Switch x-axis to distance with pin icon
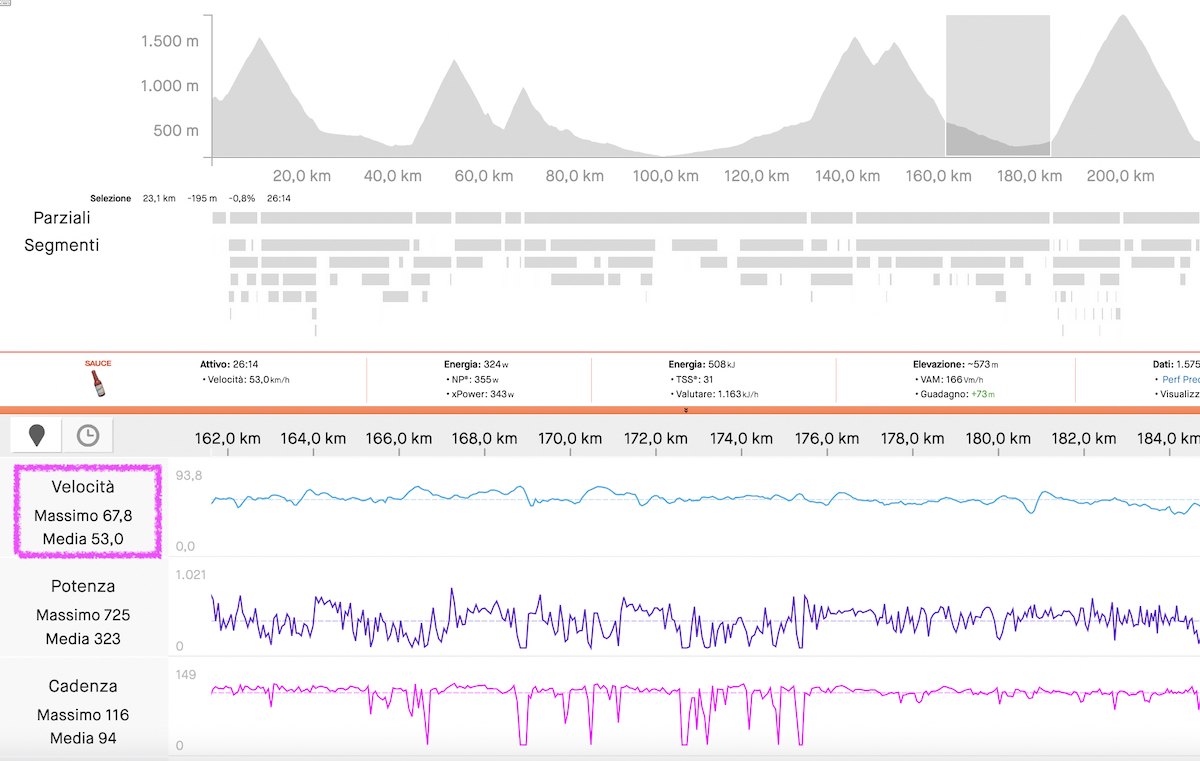This screenshot has height=761, width=1200. 37,435
